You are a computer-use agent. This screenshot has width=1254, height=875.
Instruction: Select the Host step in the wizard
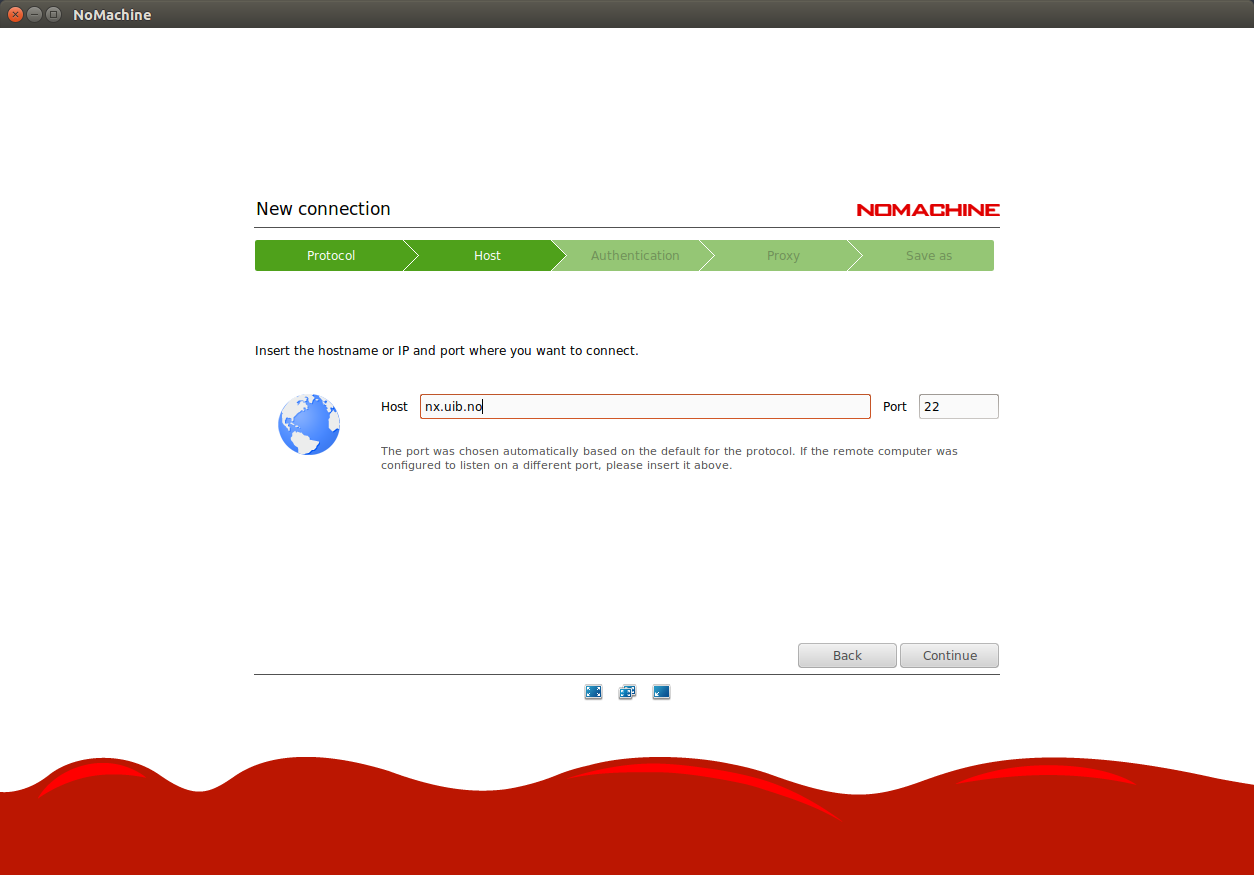pos(487,256)
